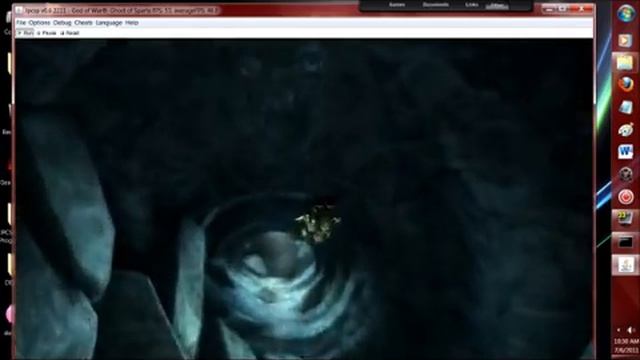This screenshot has width=640, height=360.
Task: Open the black window taskbar icon
Action: (x=625, y=242)
